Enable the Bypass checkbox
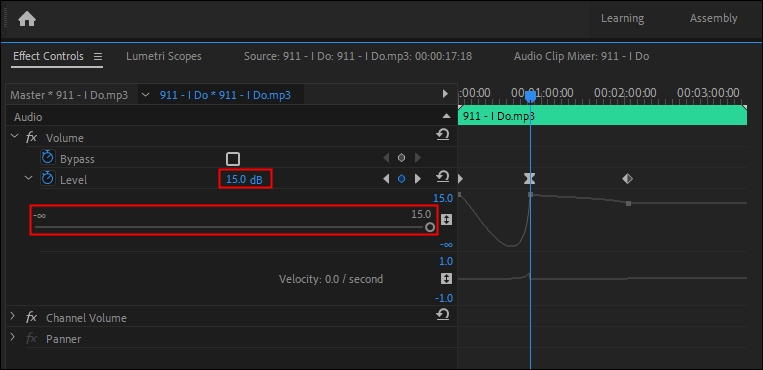Viewport: 763px width, 370px height. coord(233,159)
